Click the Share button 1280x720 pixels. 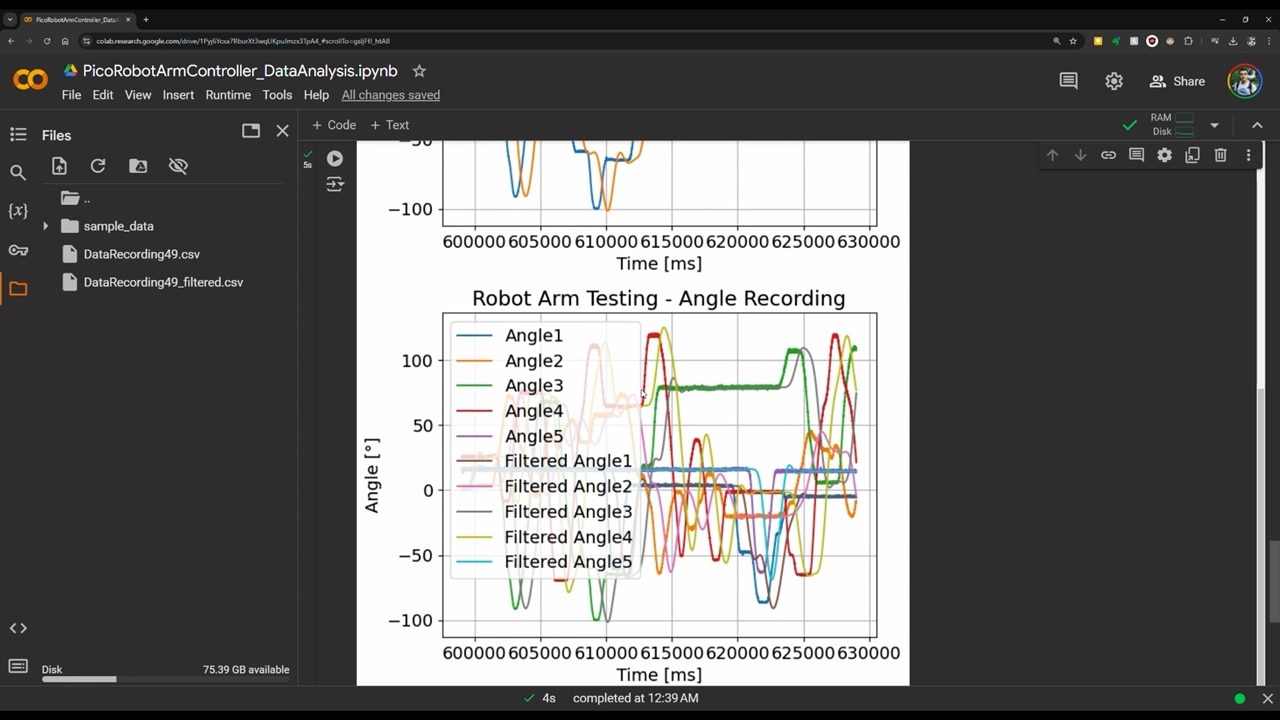click(x=1177, y=81)
